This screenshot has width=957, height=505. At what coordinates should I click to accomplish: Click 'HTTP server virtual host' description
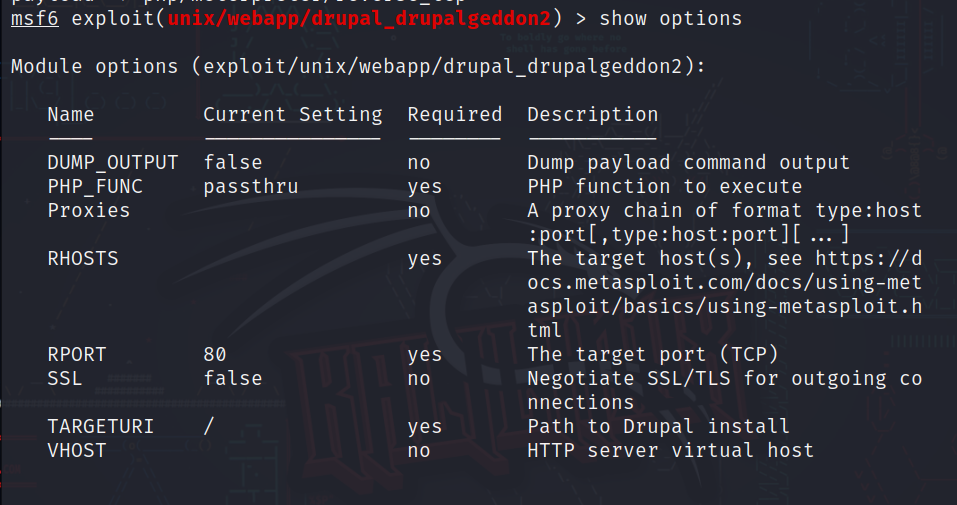tap(670, 451)
